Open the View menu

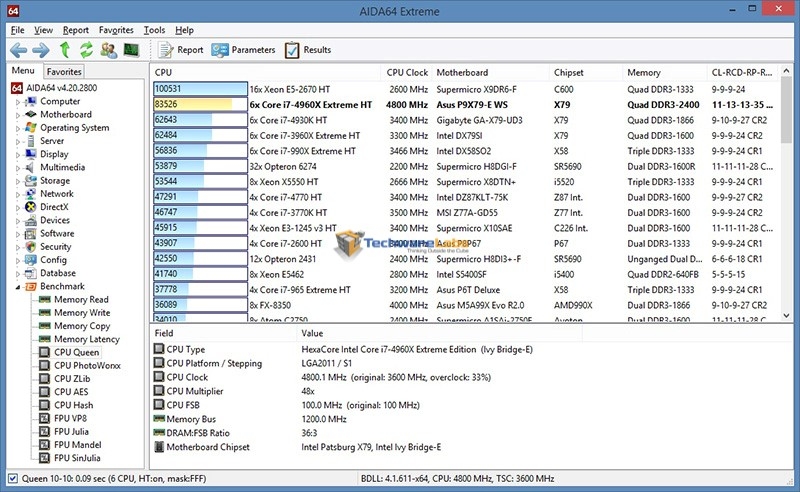(43, 30)
